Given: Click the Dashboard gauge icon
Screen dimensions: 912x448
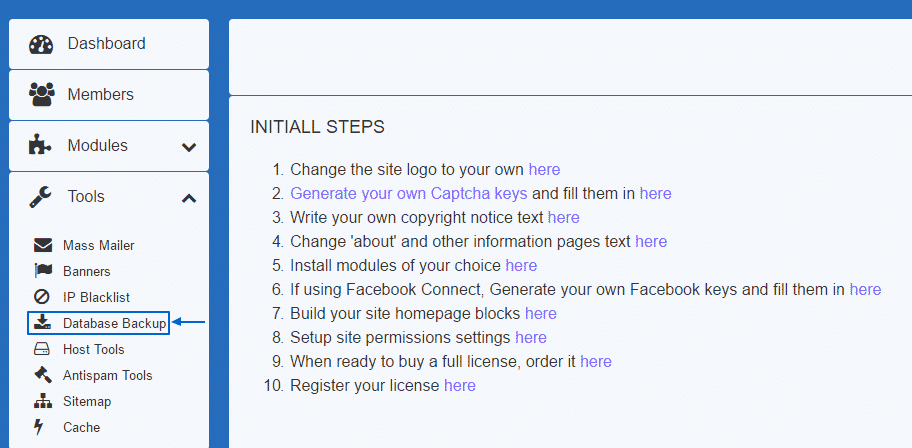Looking at the screenshot, I should tap(41, 44).
